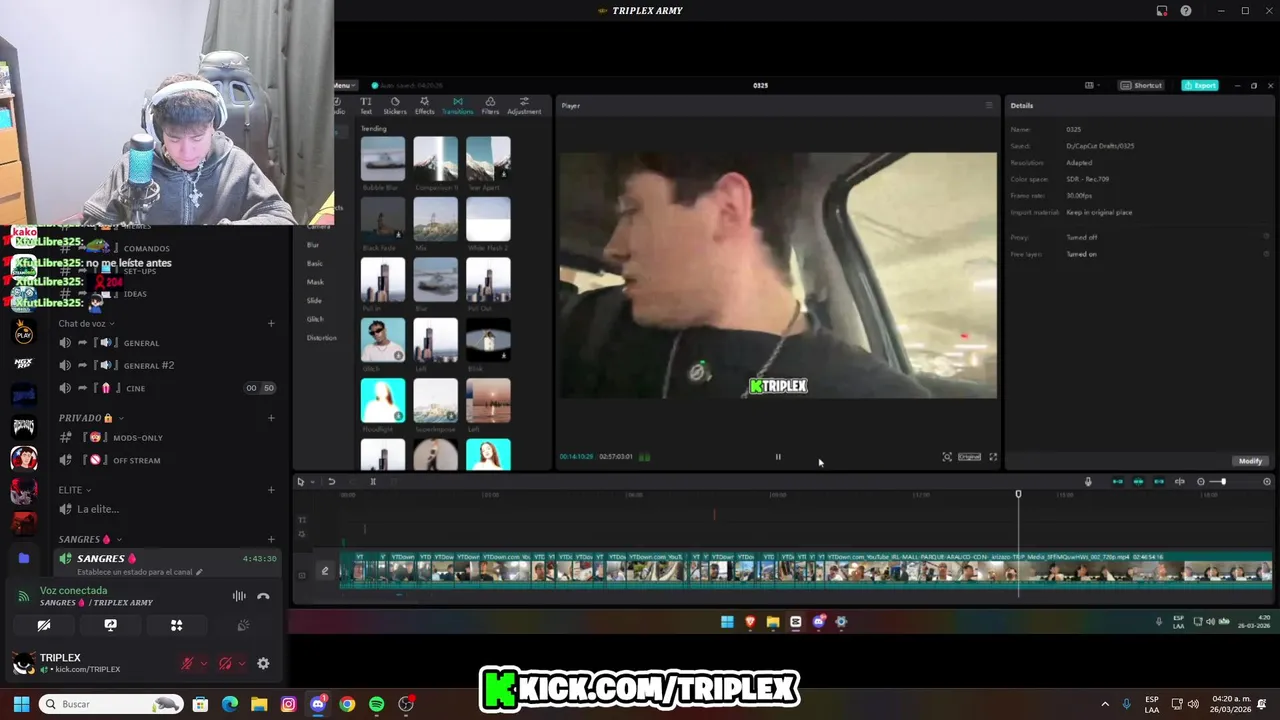Image resolution: width=1280 pixels, height=720 pixels.
Task: Collapse the Chat de voz category
Action: click(x=86, y=324)
